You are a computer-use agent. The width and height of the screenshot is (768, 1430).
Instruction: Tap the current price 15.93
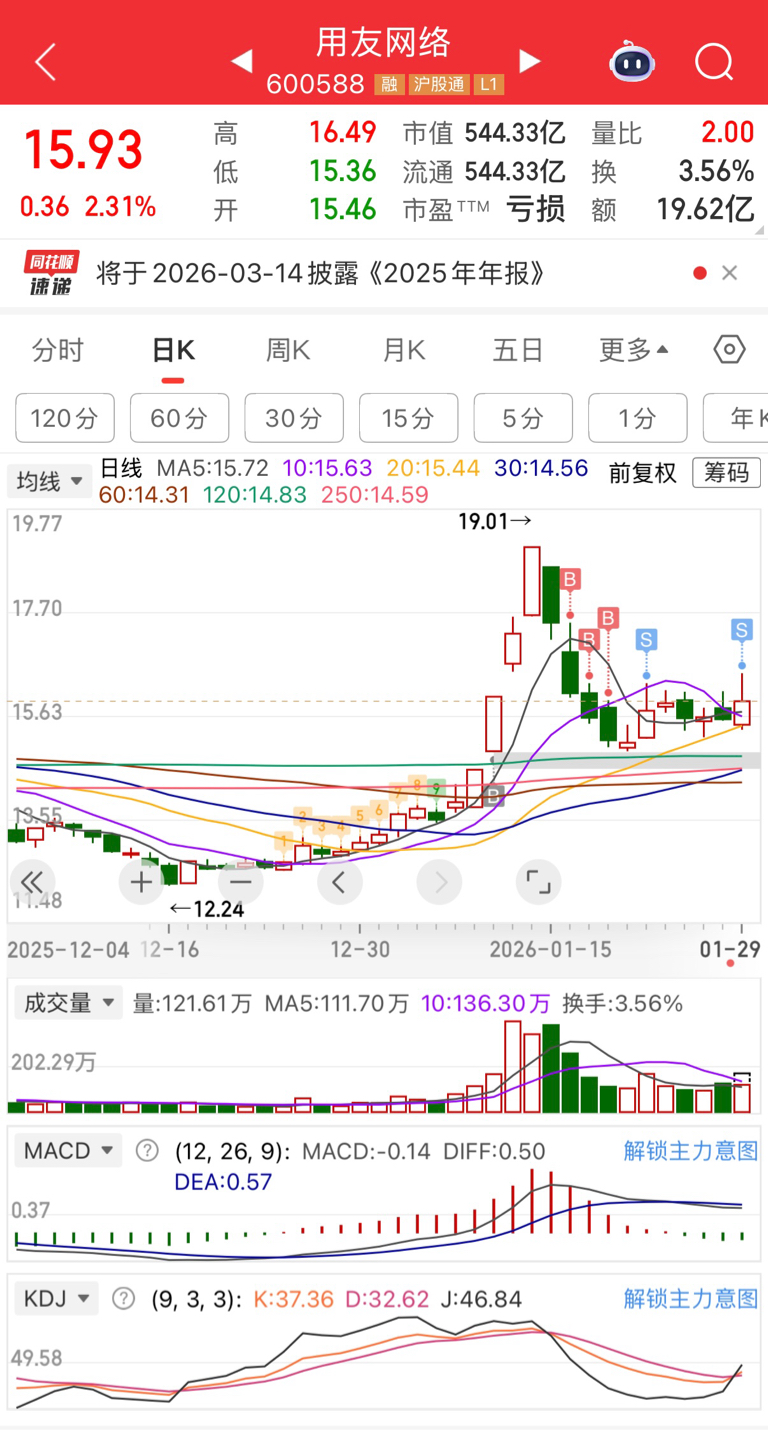point(84,150)
